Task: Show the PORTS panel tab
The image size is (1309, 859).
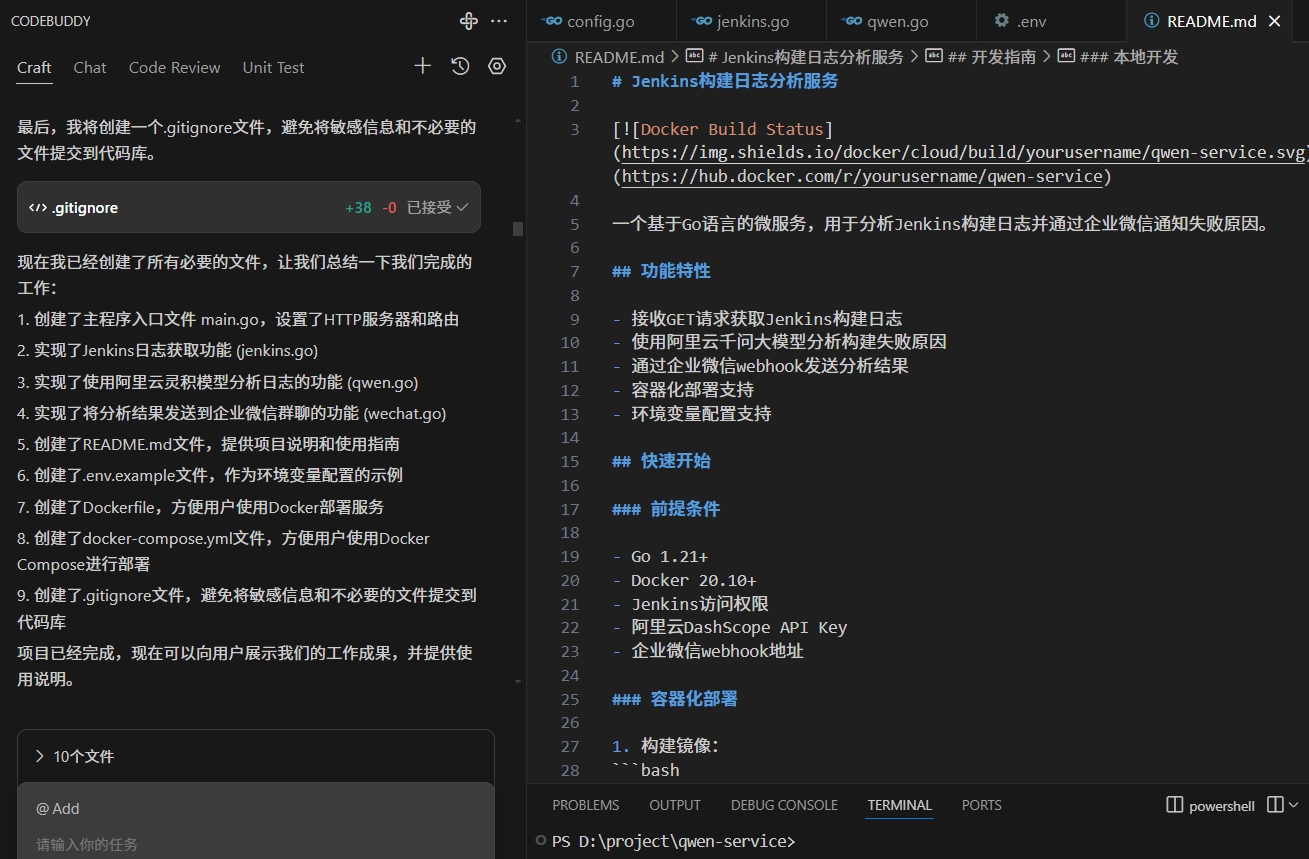Action: (x=982, y=805)
